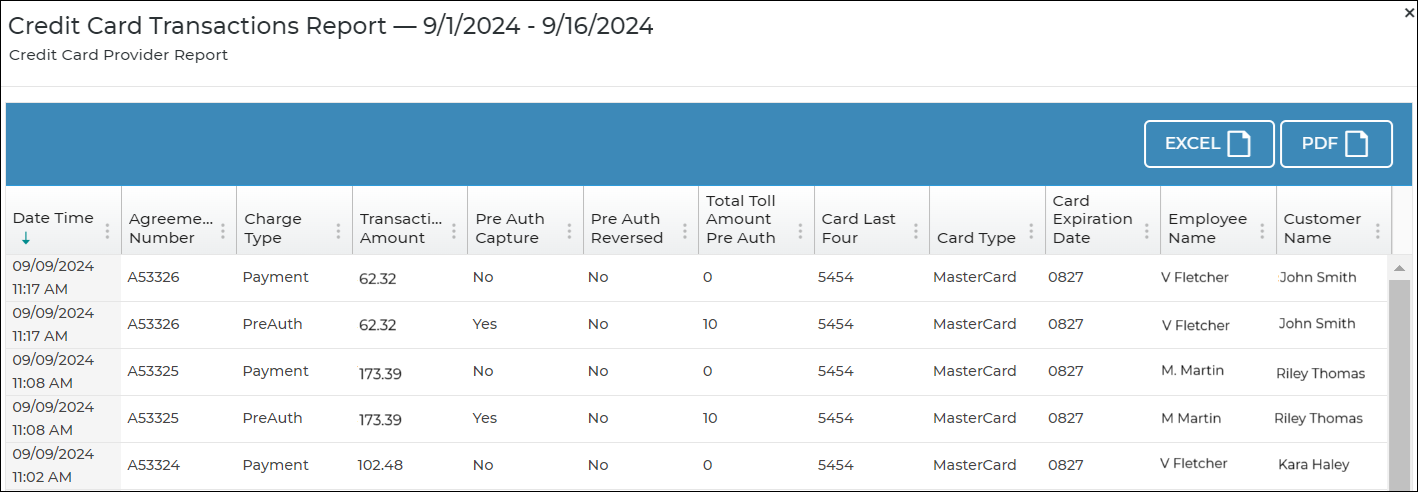
Task: Open the Charge Type column options dots
Action: 338,231
